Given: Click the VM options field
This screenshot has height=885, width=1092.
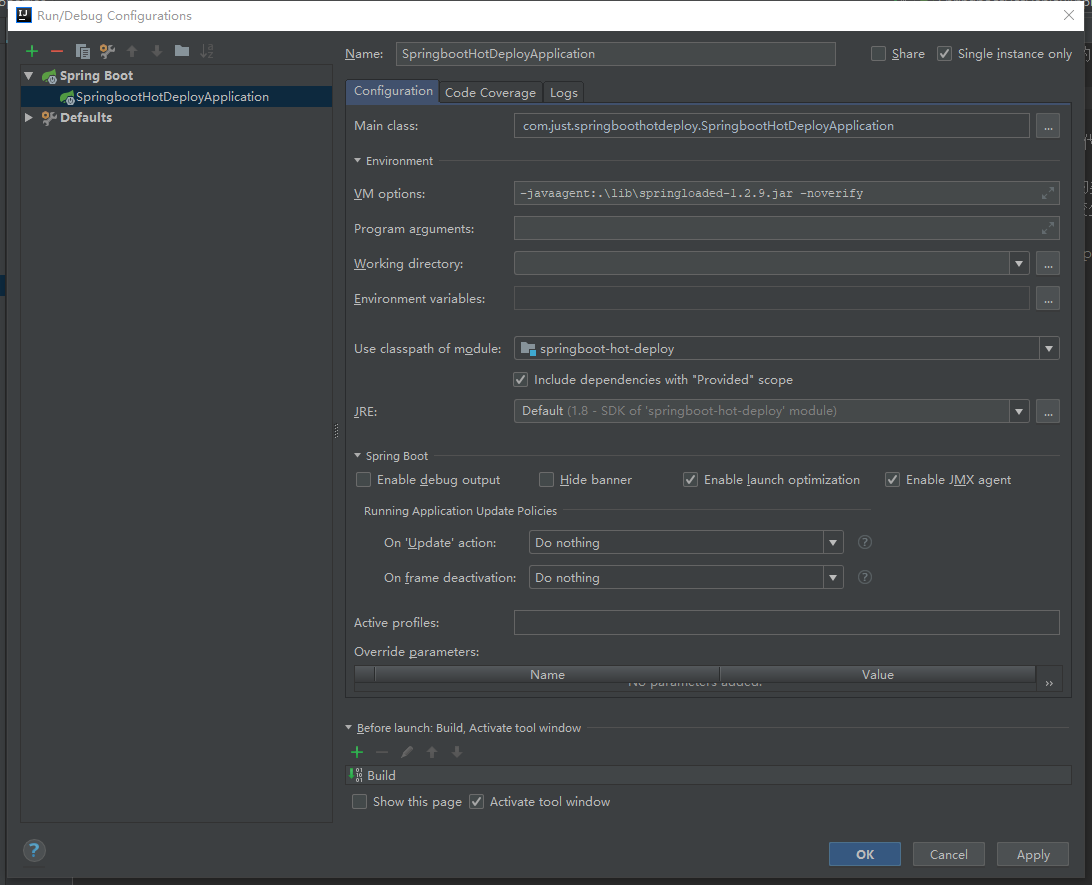Looking at the screenshot, I should 787,193.
